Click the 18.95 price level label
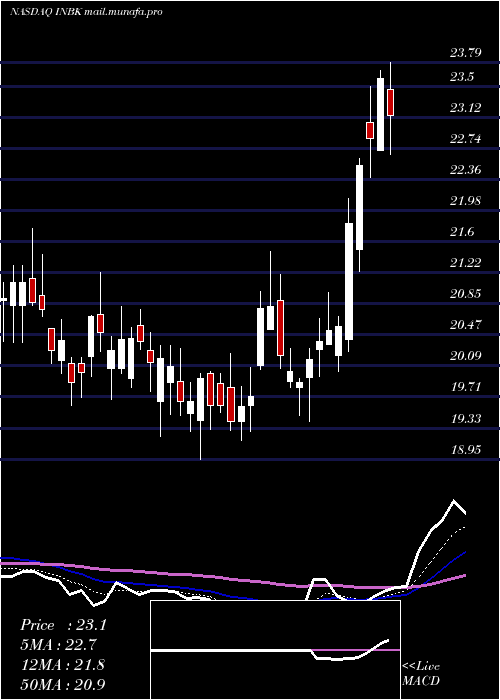The width and height of the screenshot is (500, 700). [x=466, y=450]
